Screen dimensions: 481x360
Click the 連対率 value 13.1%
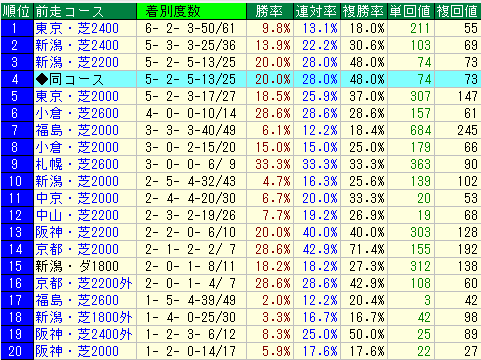coord(320,28)
